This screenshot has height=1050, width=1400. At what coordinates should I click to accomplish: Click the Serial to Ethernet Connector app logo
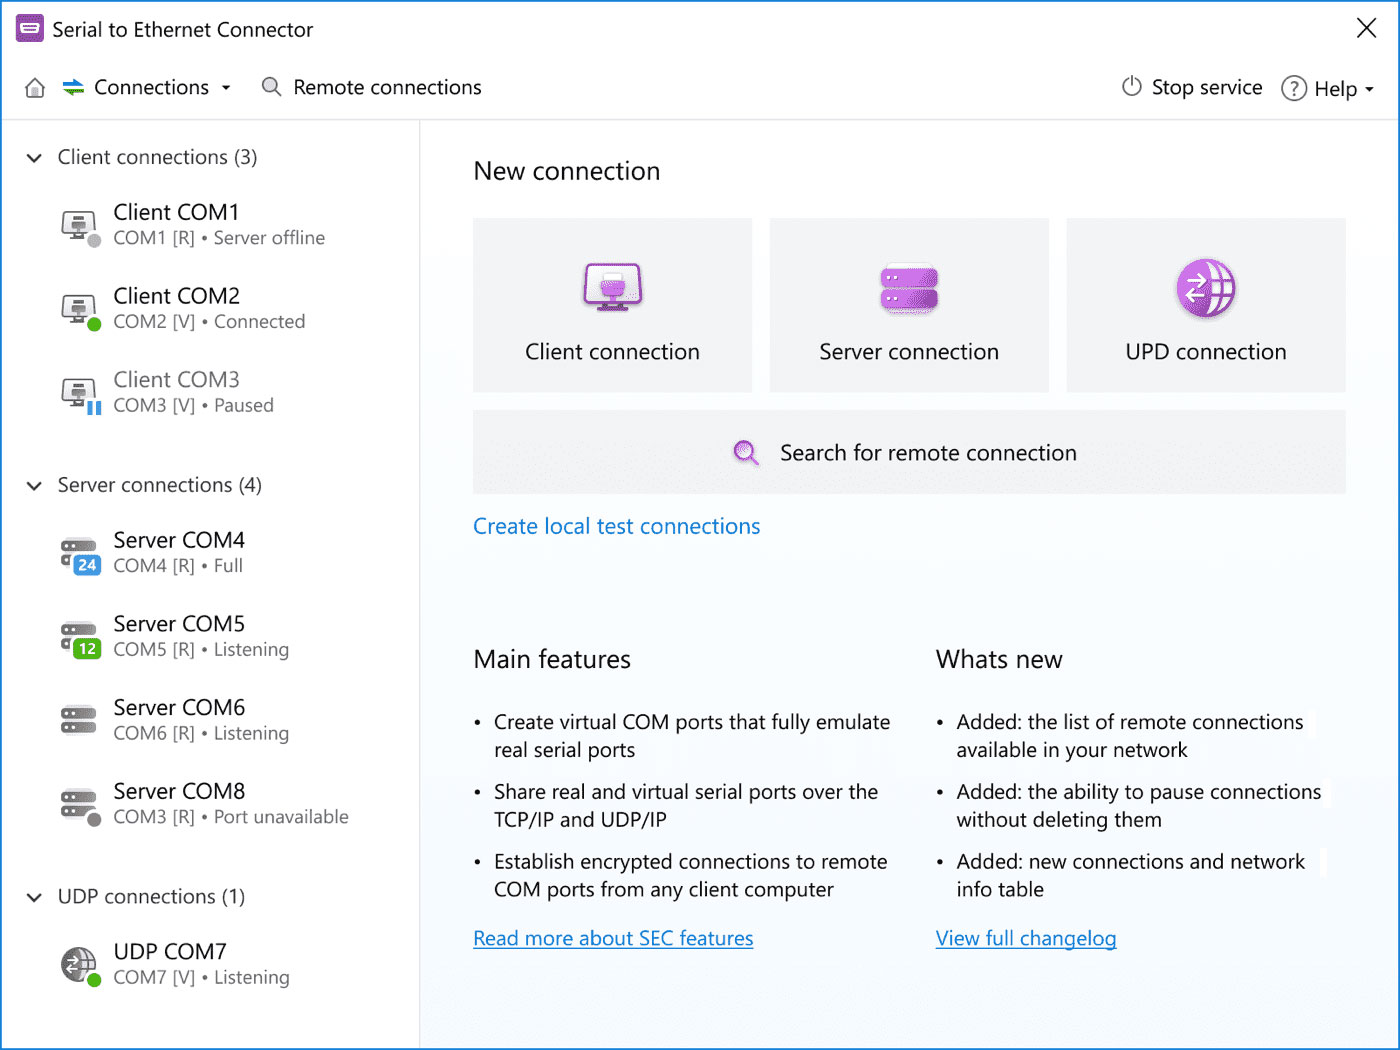click(29, 27)
